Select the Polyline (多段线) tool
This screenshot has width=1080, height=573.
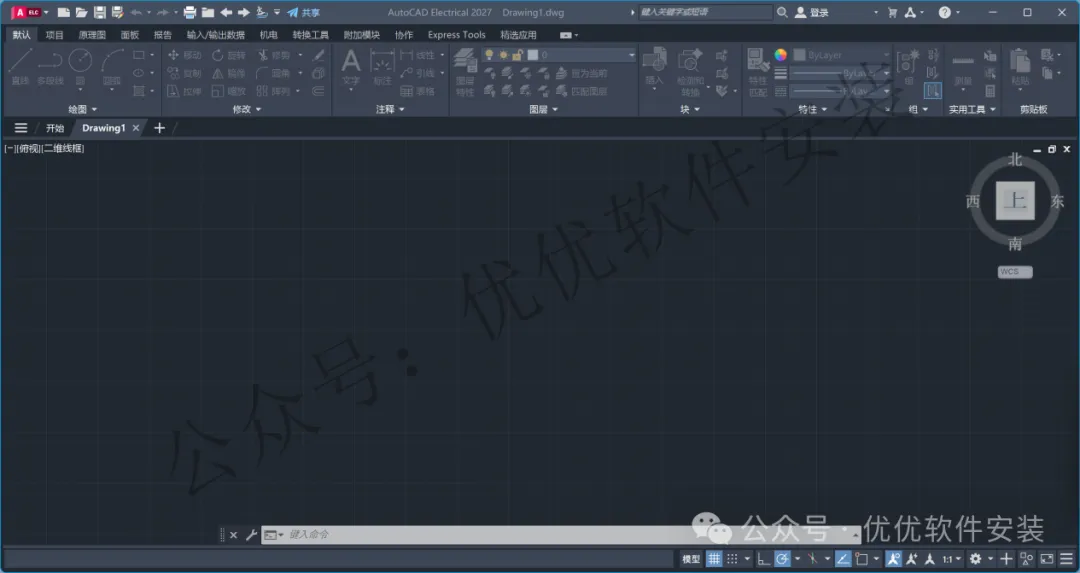point(50,67)
